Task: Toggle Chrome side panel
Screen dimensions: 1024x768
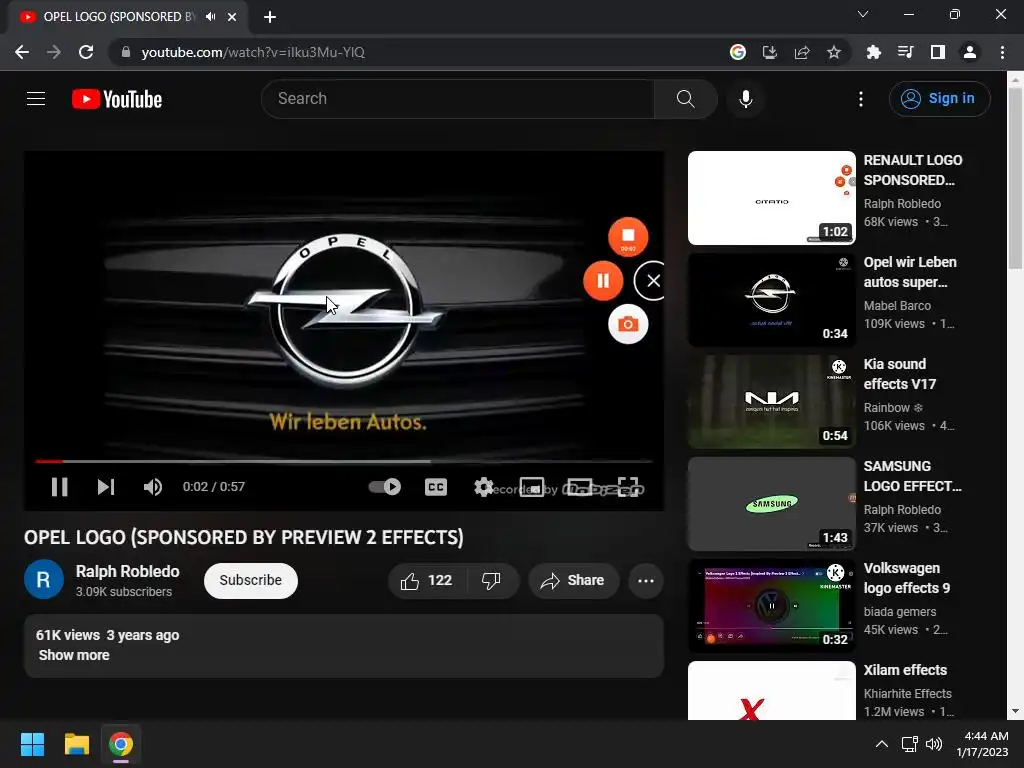Action: click(937, 52)
